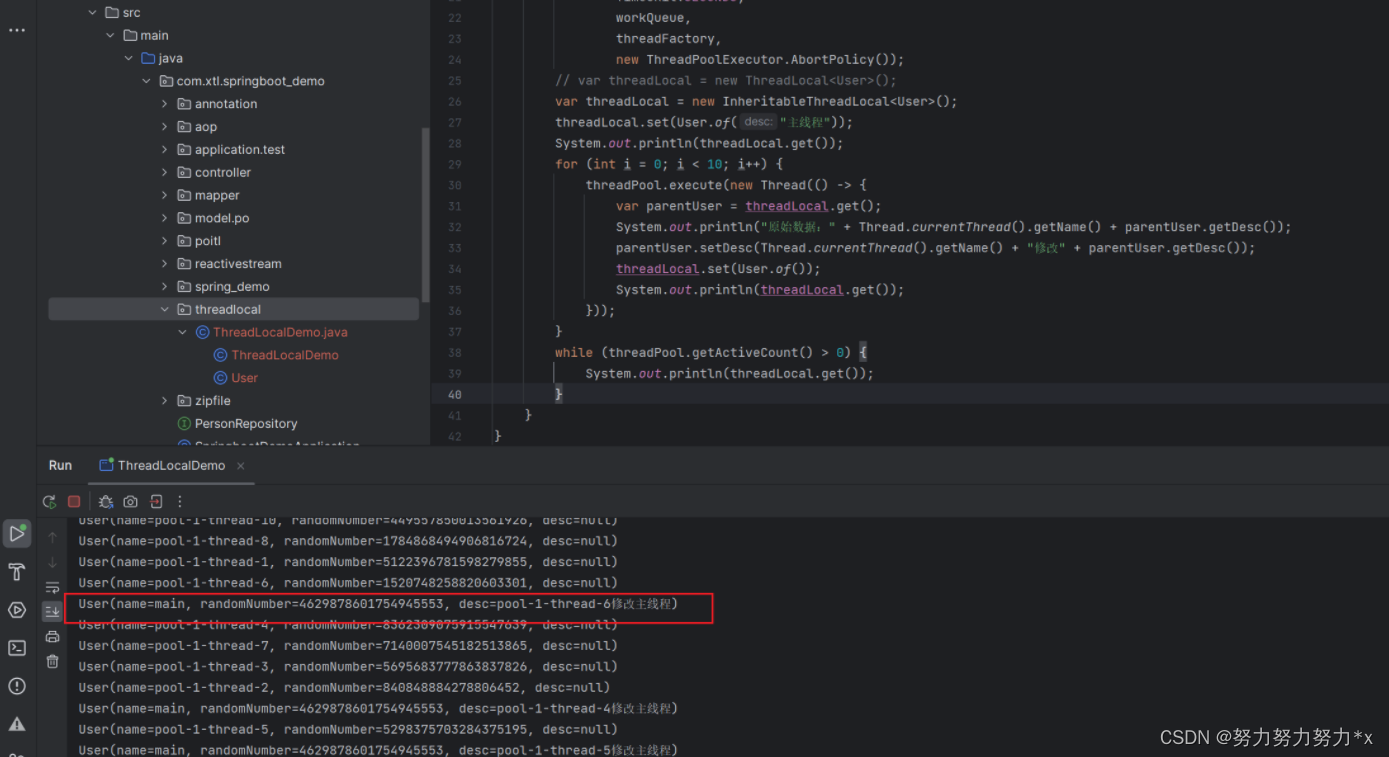Open the Run tool window from sidebar
Viewport: 1389px width, 757px height.
click(x=17, y=533)
